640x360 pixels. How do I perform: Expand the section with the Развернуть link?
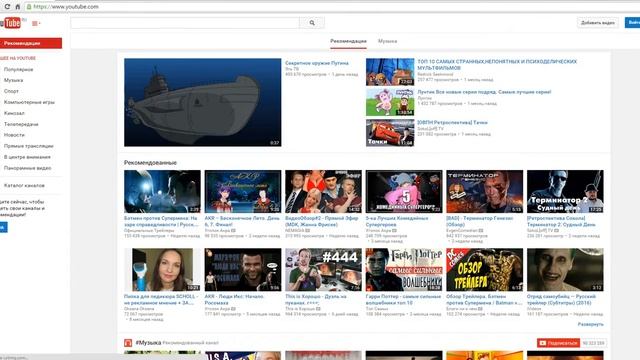[x=591, y=324]
